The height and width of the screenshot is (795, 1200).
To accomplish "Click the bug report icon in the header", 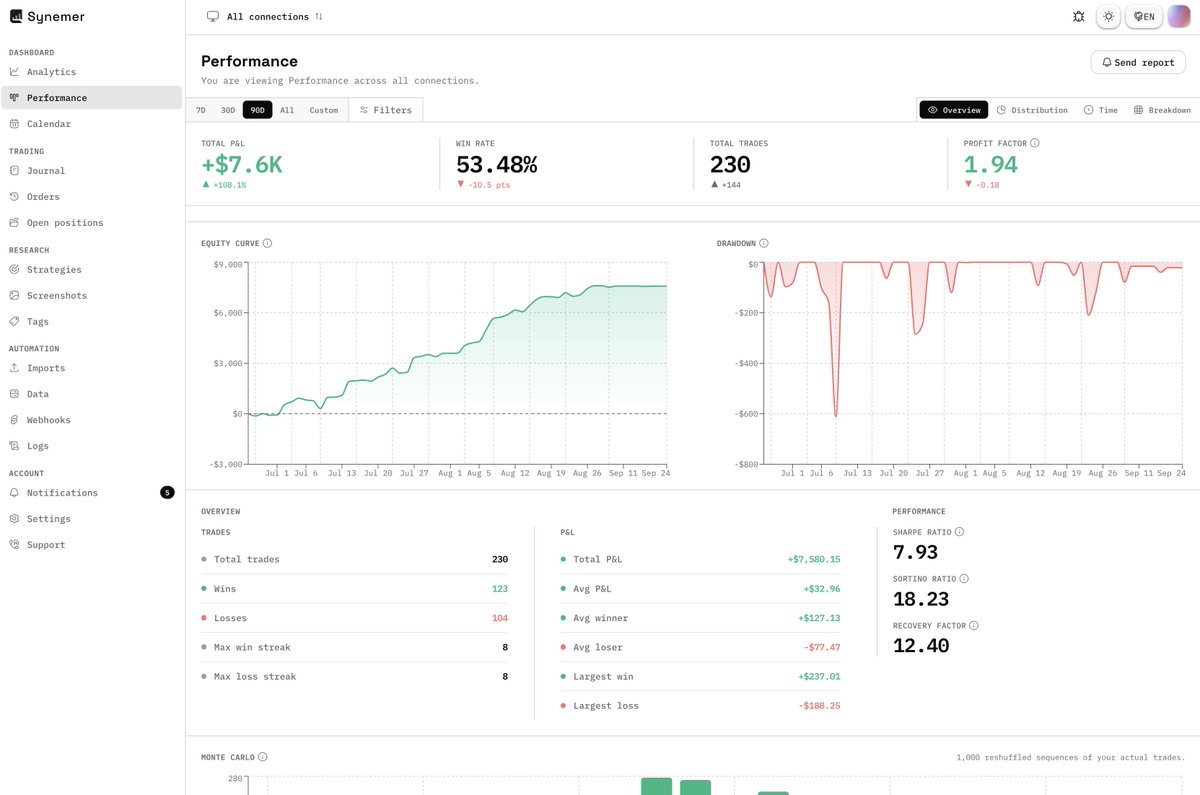I will tap(1078, 17).
